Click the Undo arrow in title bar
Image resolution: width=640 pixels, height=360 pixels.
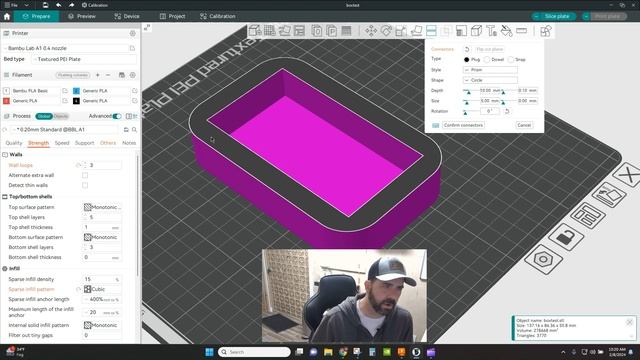point(58,5)
